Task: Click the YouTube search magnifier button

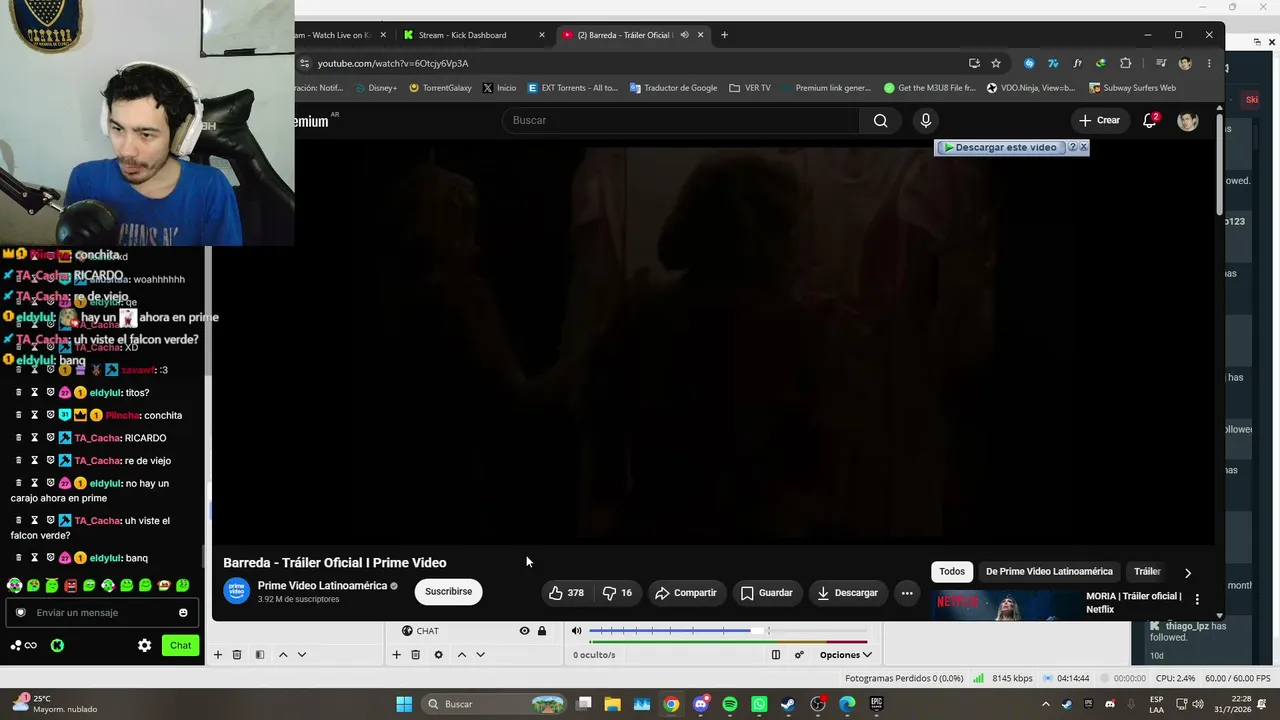Action: (x=880, y=121)
